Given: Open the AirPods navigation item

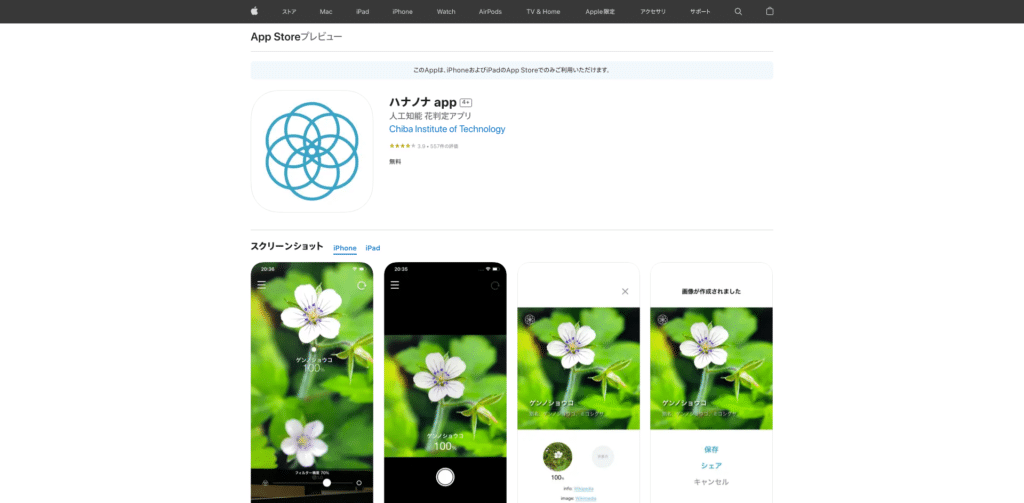Looking at the screenshot, I should tap(490, 12).
